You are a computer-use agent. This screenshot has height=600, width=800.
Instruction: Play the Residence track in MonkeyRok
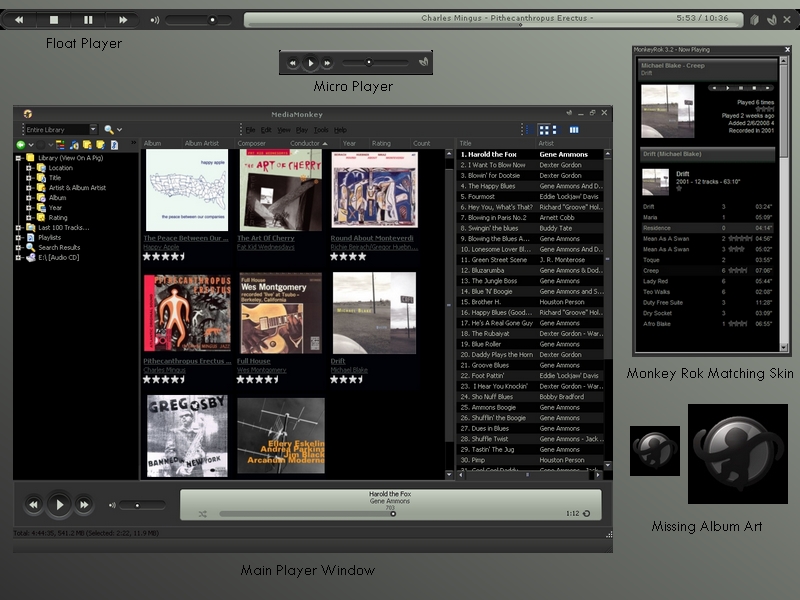tap(707, 228)
